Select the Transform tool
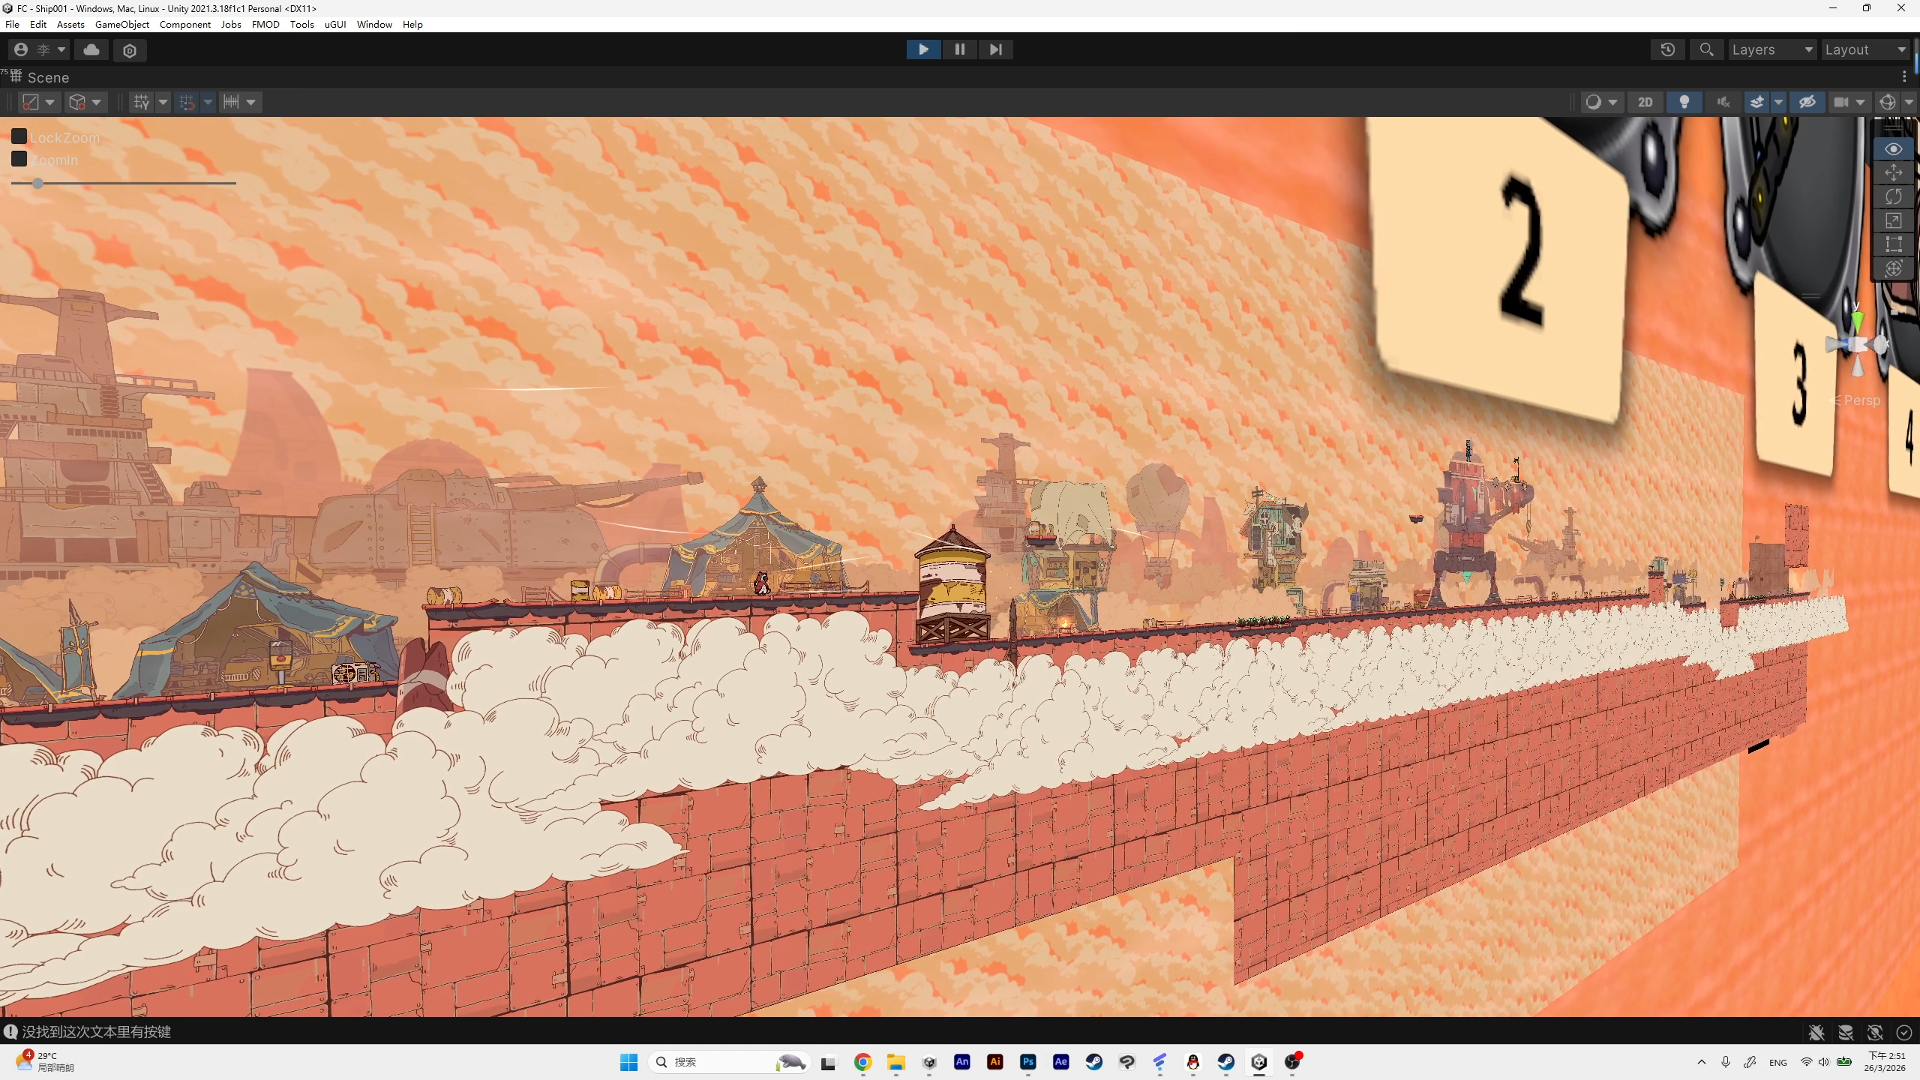 click(x=1894, y=269)
